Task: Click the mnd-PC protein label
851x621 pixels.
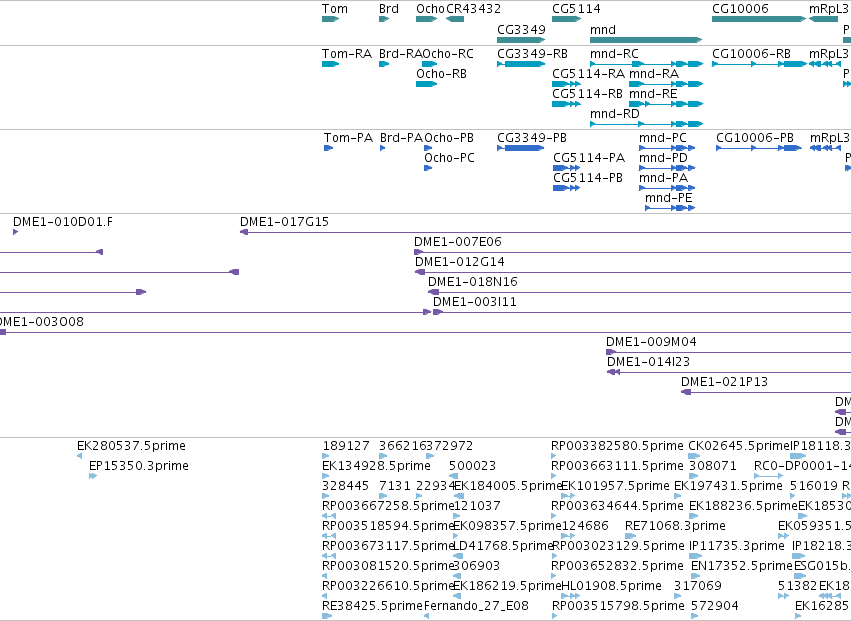Action: pyautogui.click(x=663, y=138)
